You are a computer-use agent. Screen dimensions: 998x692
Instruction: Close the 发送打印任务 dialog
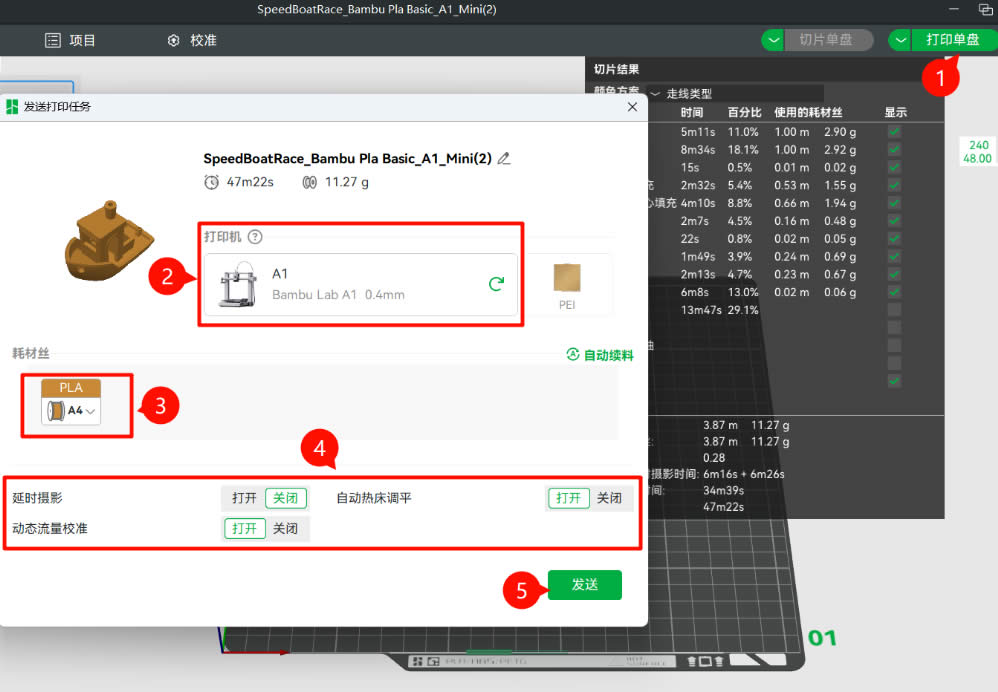(x=631, y=106)
